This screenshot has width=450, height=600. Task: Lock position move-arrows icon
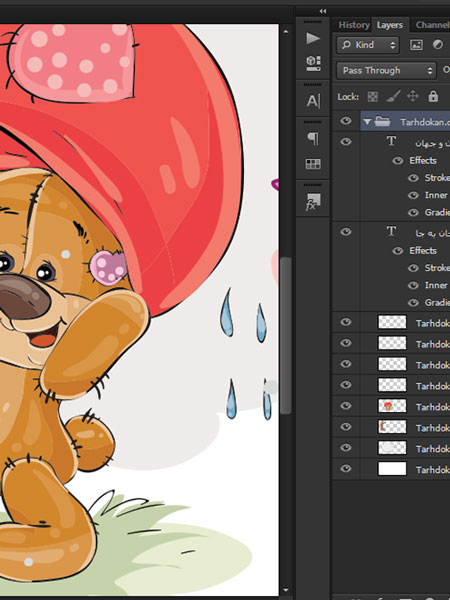[x=413, y=96]
